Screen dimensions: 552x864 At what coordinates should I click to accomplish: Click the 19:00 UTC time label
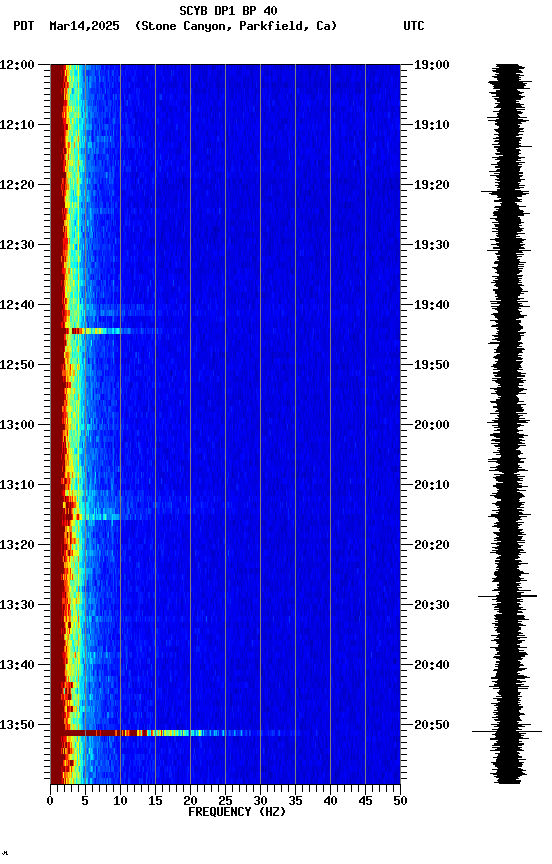tap(432, 65)
